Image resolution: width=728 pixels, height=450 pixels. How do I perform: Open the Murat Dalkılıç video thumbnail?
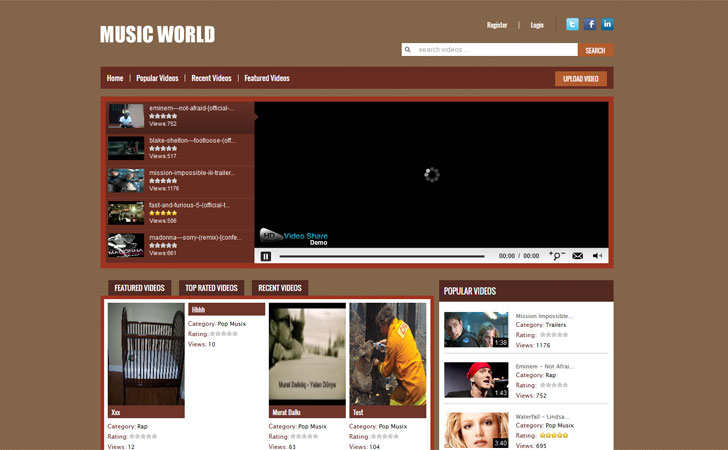(307, 355)
